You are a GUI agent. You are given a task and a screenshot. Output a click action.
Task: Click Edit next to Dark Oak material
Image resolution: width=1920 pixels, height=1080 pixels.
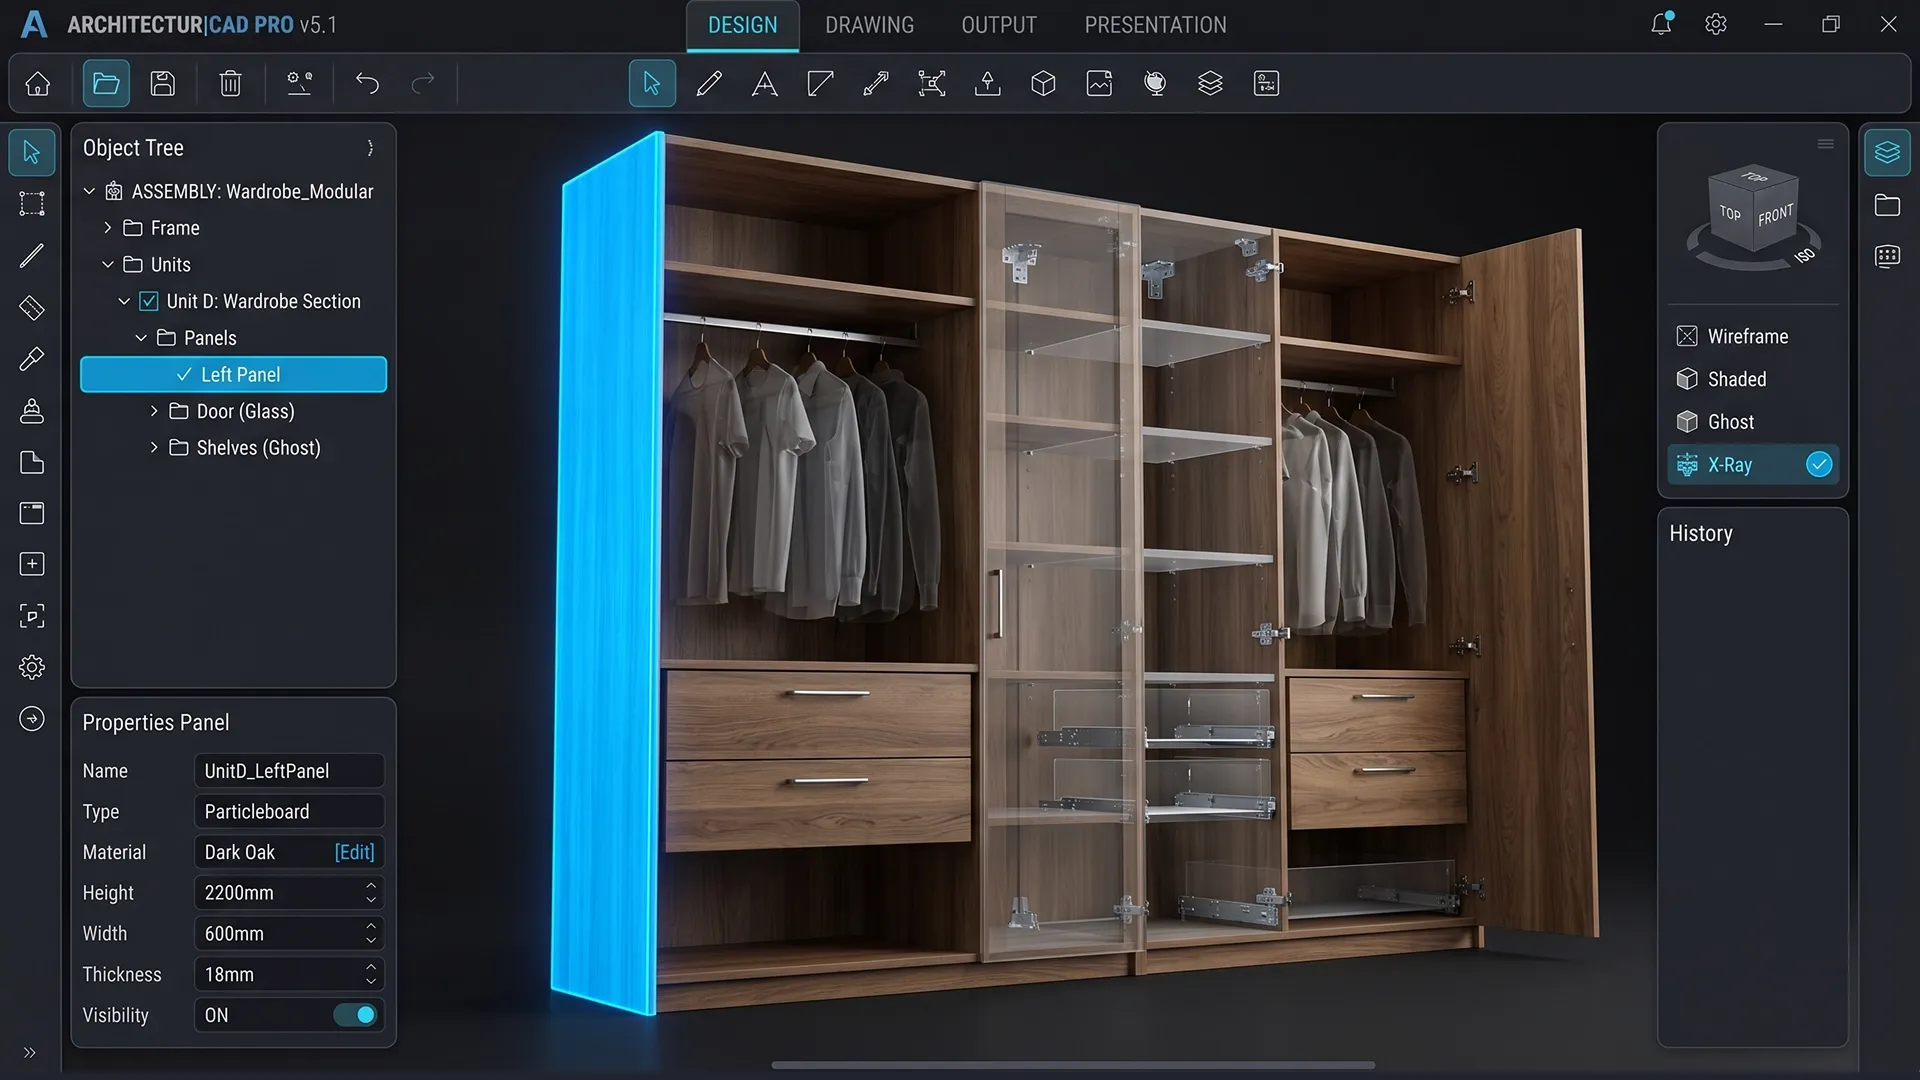point(353,851)
